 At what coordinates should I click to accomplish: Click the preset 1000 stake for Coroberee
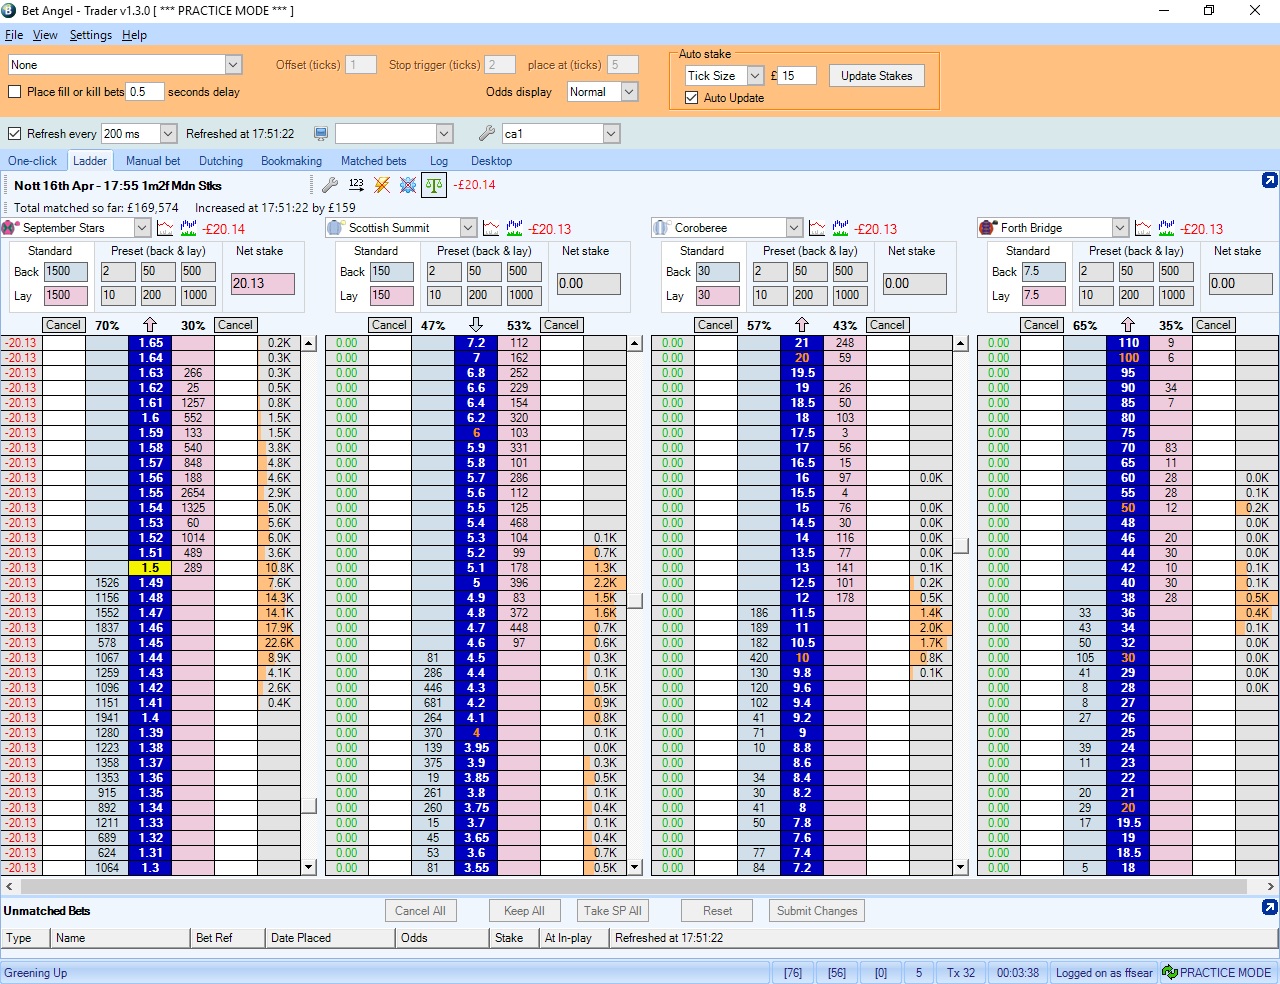tap(849, 295)
